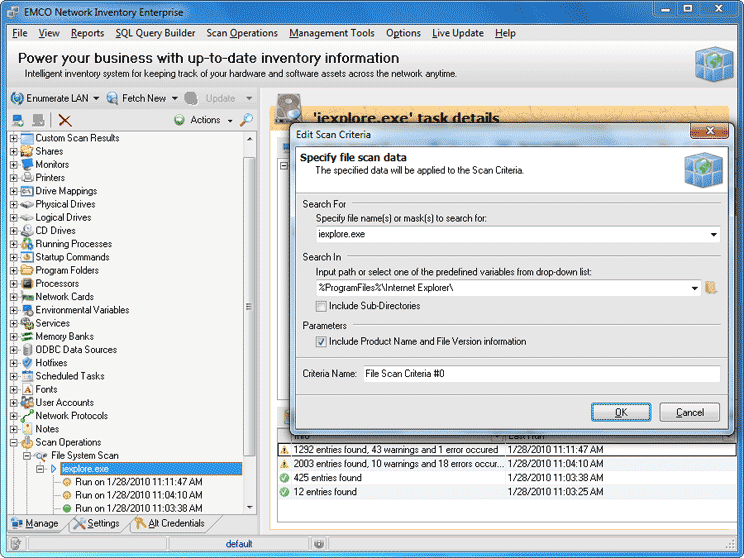Click the browse folder icon beside path
The height and width of the screenshot is (558, 744).
(711, 288)
